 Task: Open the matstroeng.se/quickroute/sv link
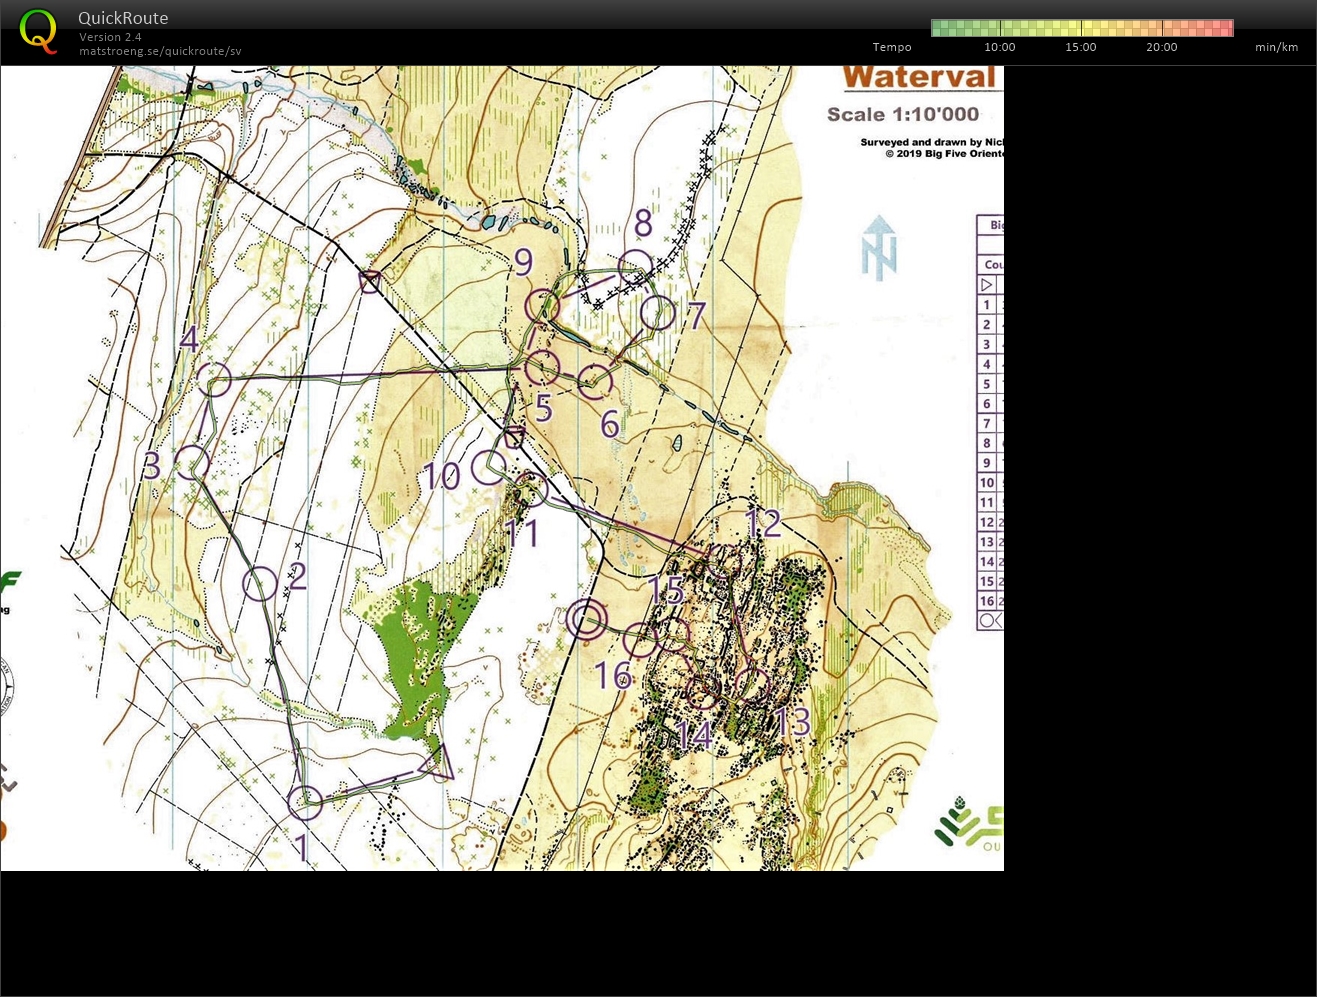click(160, 51)
